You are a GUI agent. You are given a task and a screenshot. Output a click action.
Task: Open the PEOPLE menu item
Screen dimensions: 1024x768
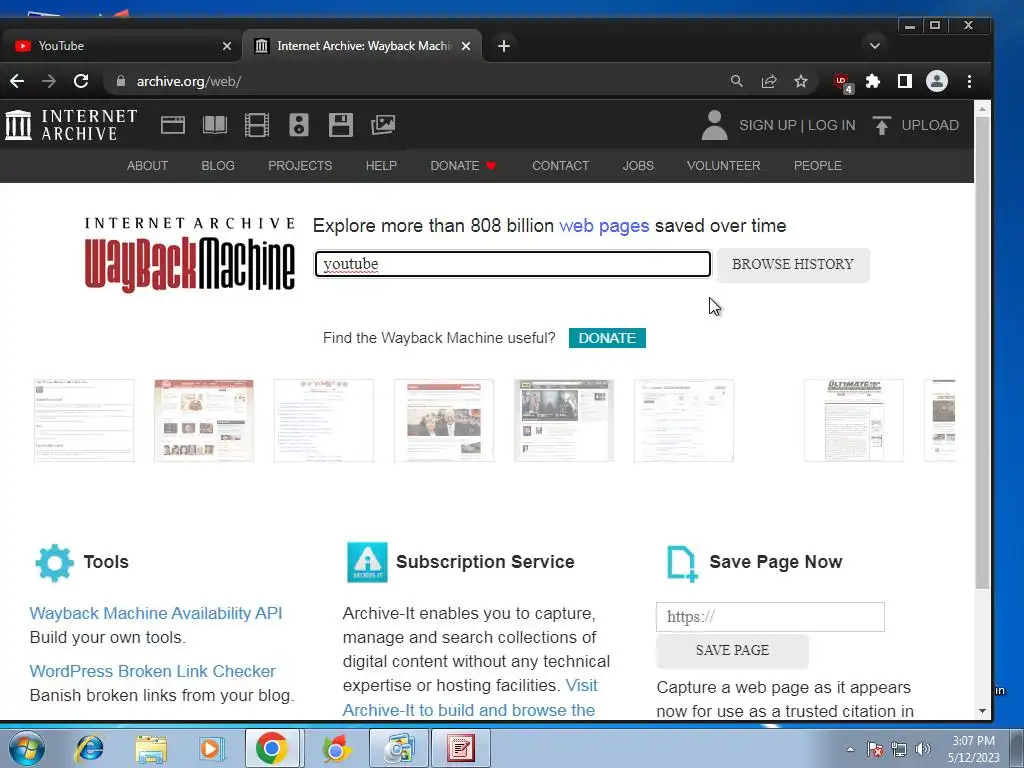[818, 166]
